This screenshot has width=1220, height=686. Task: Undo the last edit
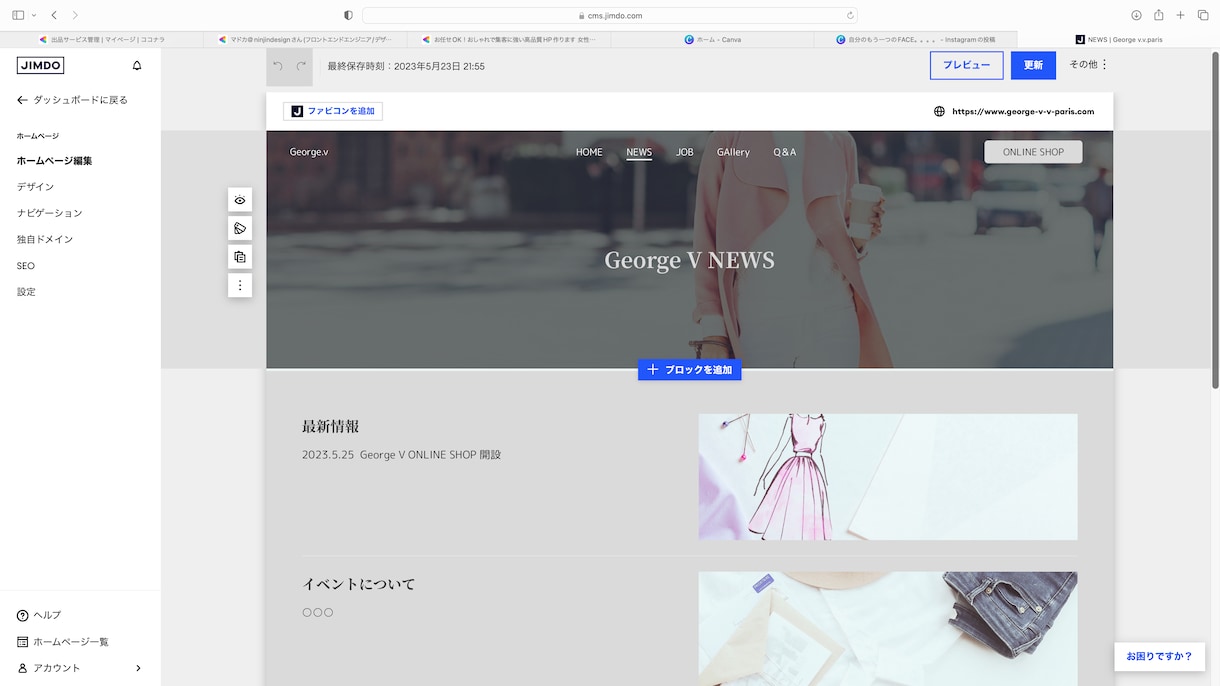coord(278,66)
